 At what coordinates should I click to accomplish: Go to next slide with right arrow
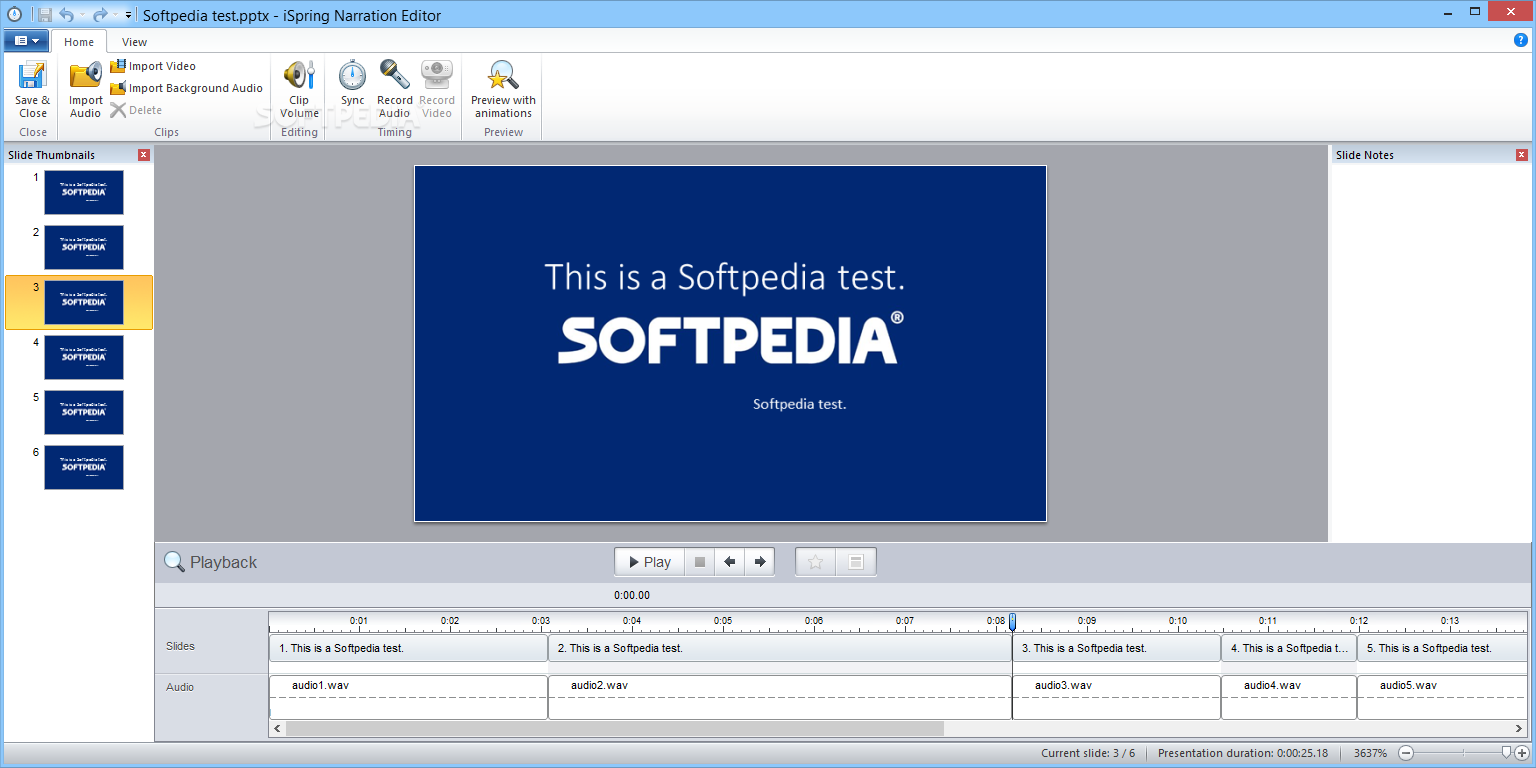pyautogui.click(x=760, y=562)
